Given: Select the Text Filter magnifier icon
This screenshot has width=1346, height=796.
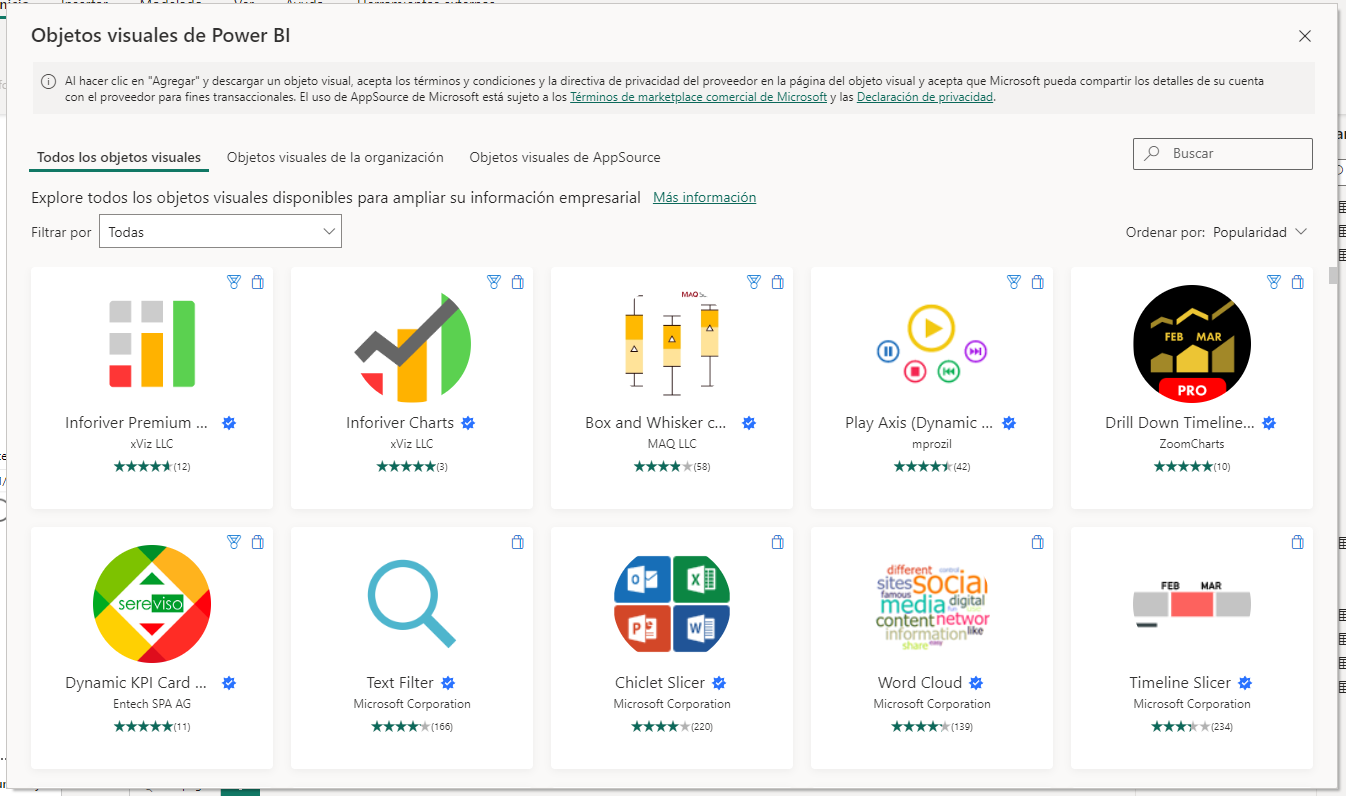Looking at the screenshot, I should pyautogui.click(x=412, y=603).
